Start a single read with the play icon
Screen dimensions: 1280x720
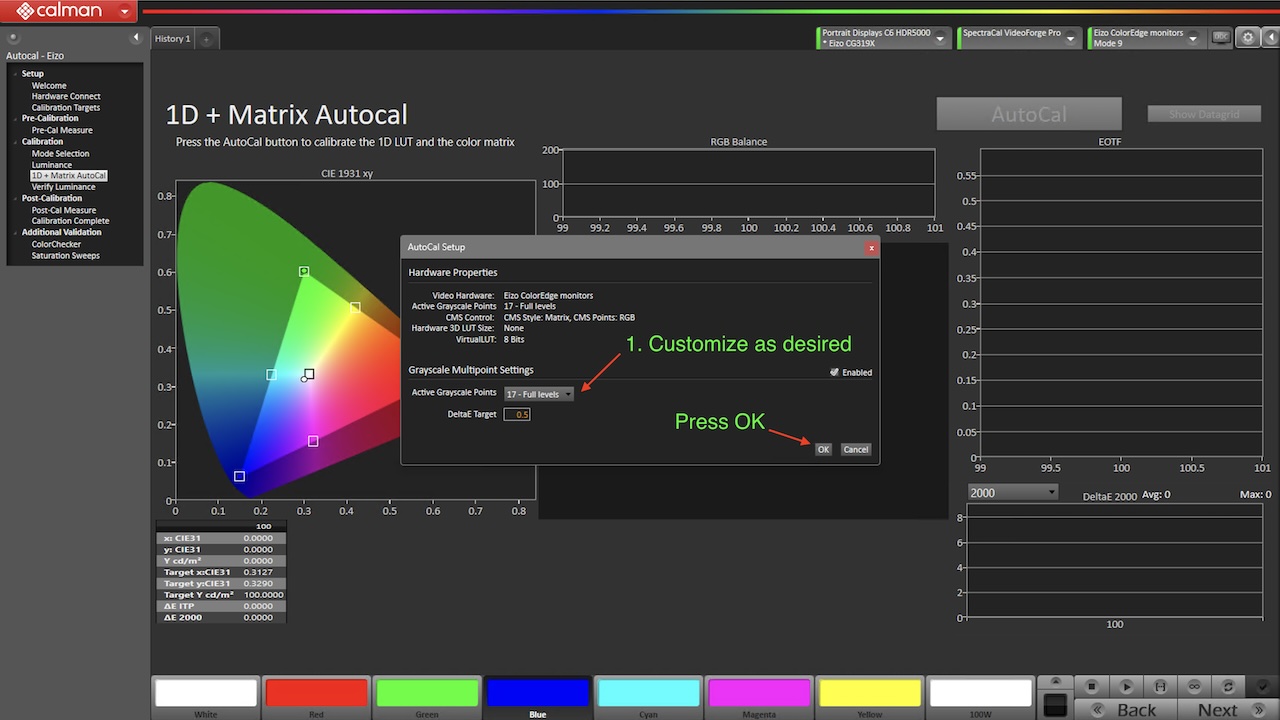[1126, 687]
